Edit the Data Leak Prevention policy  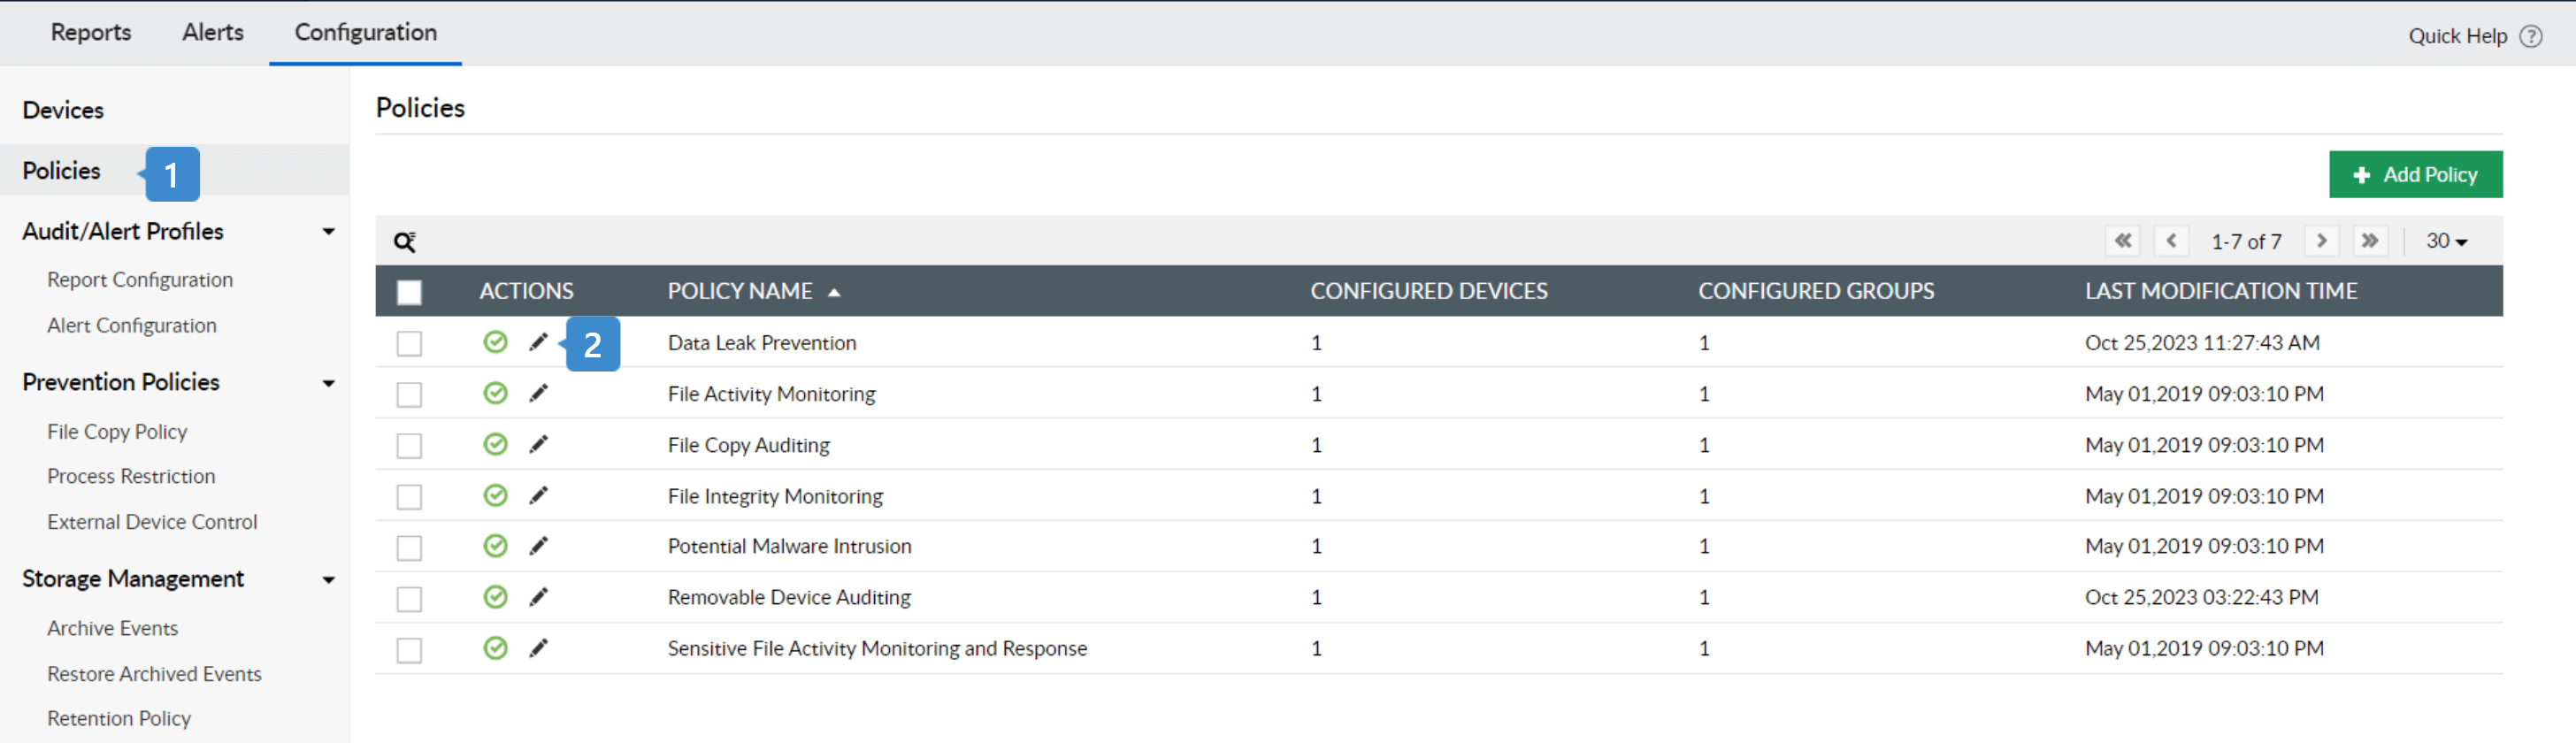click(x=538, y=343)
